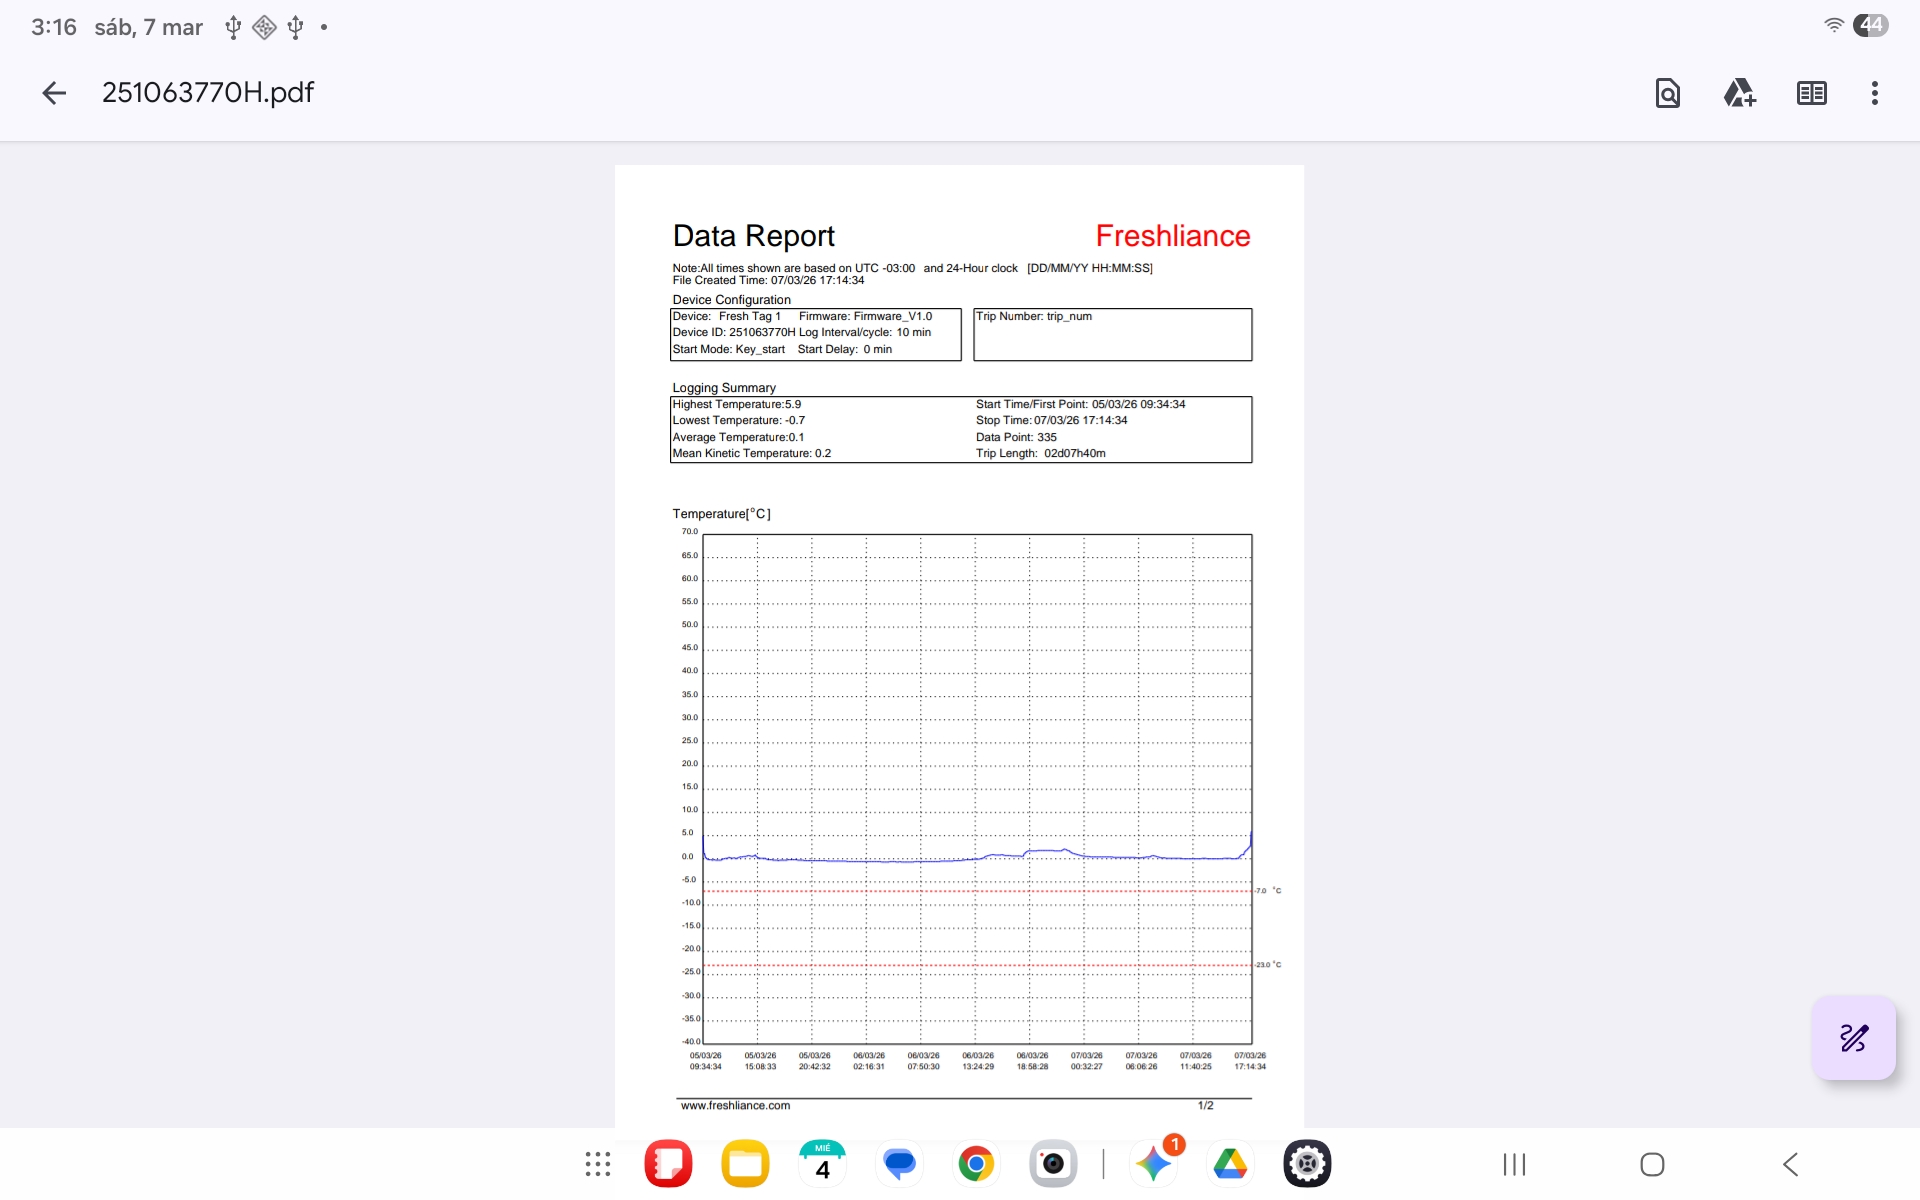Switch to the reading mode view icon
Viewport: 1920px width, 1200px height.
1811,93
